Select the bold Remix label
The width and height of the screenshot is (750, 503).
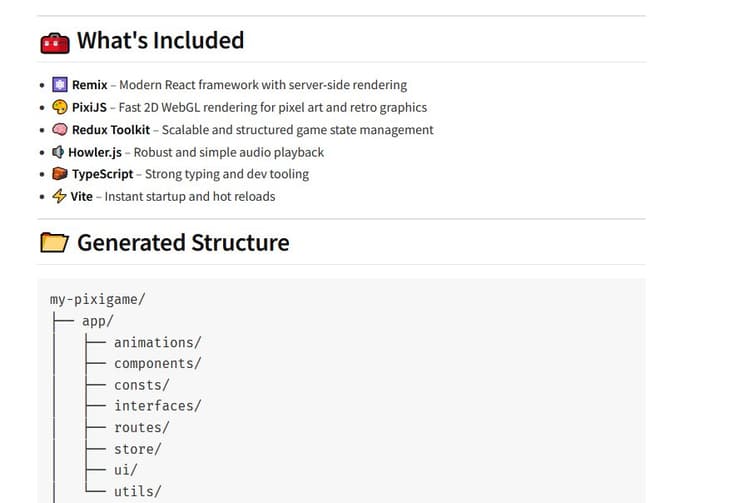pos(89,85)
